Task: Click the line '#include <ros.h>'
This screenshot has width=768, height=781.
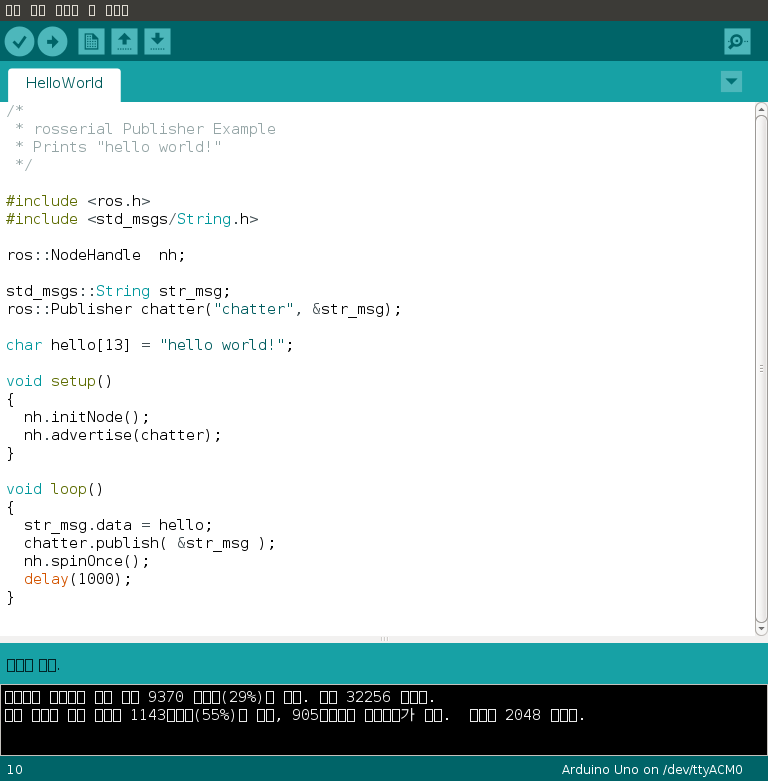Action: tap(78, 201)
